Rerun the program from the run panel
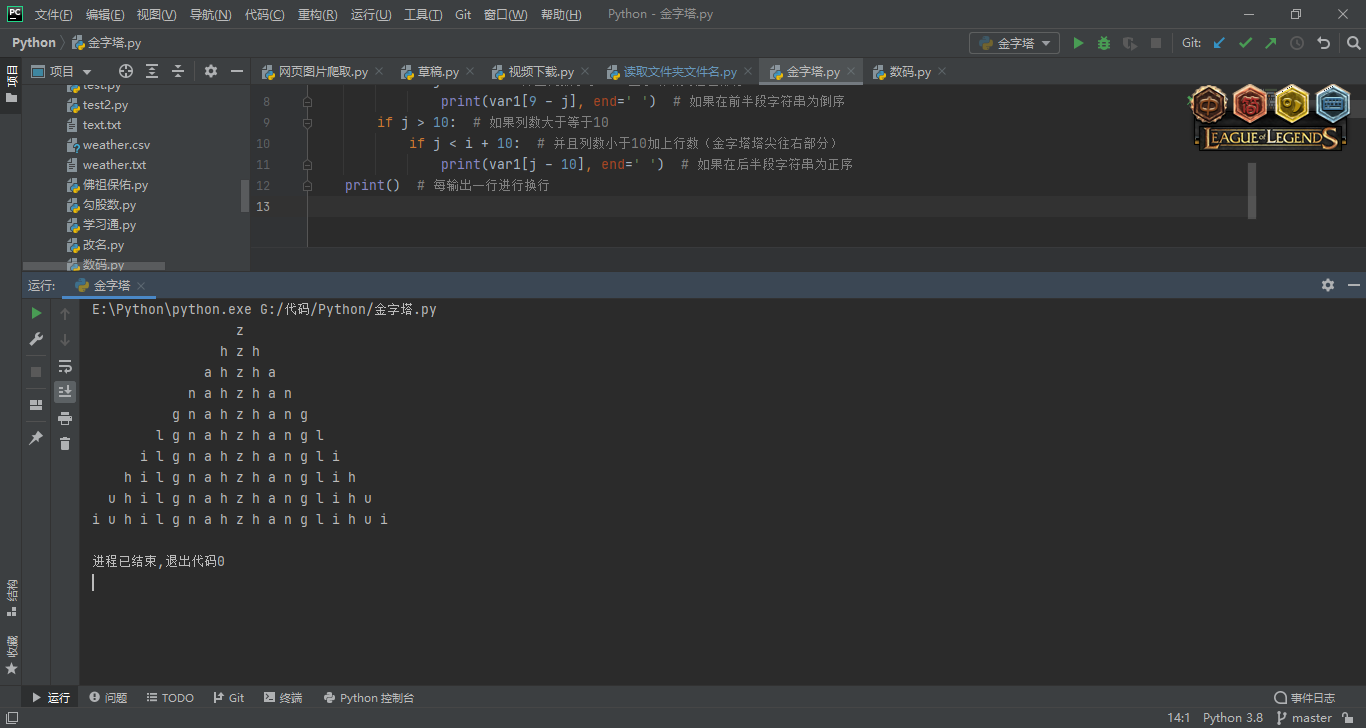Image resolution: width=1366 pixels, height=728 pixels. point(35,313)
